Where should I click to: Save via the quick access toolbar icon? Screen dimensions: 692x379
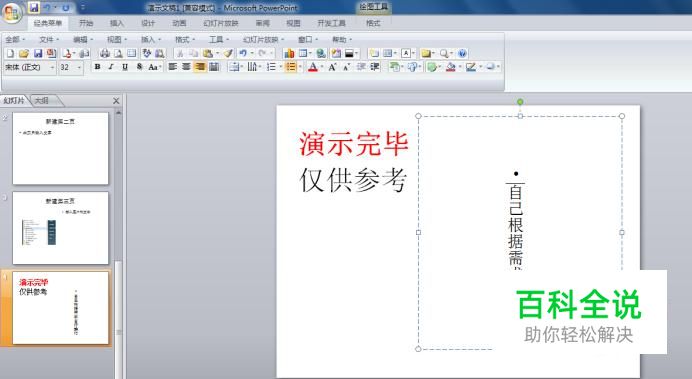tap(34, 8)
